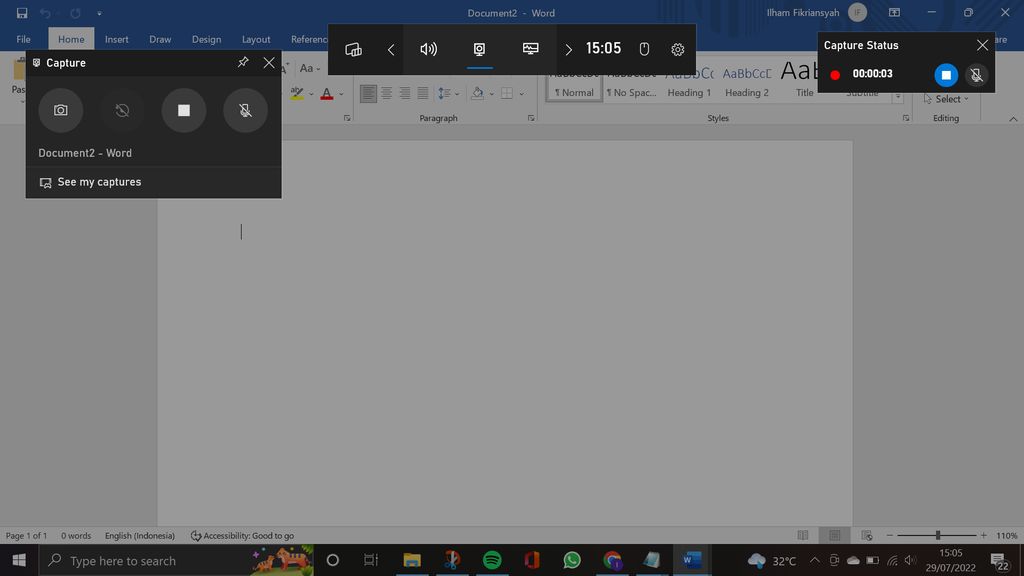Screen dimensions: 1024x576
Task: Take a screenshot using the camera icon
Action: click(61, 110)
